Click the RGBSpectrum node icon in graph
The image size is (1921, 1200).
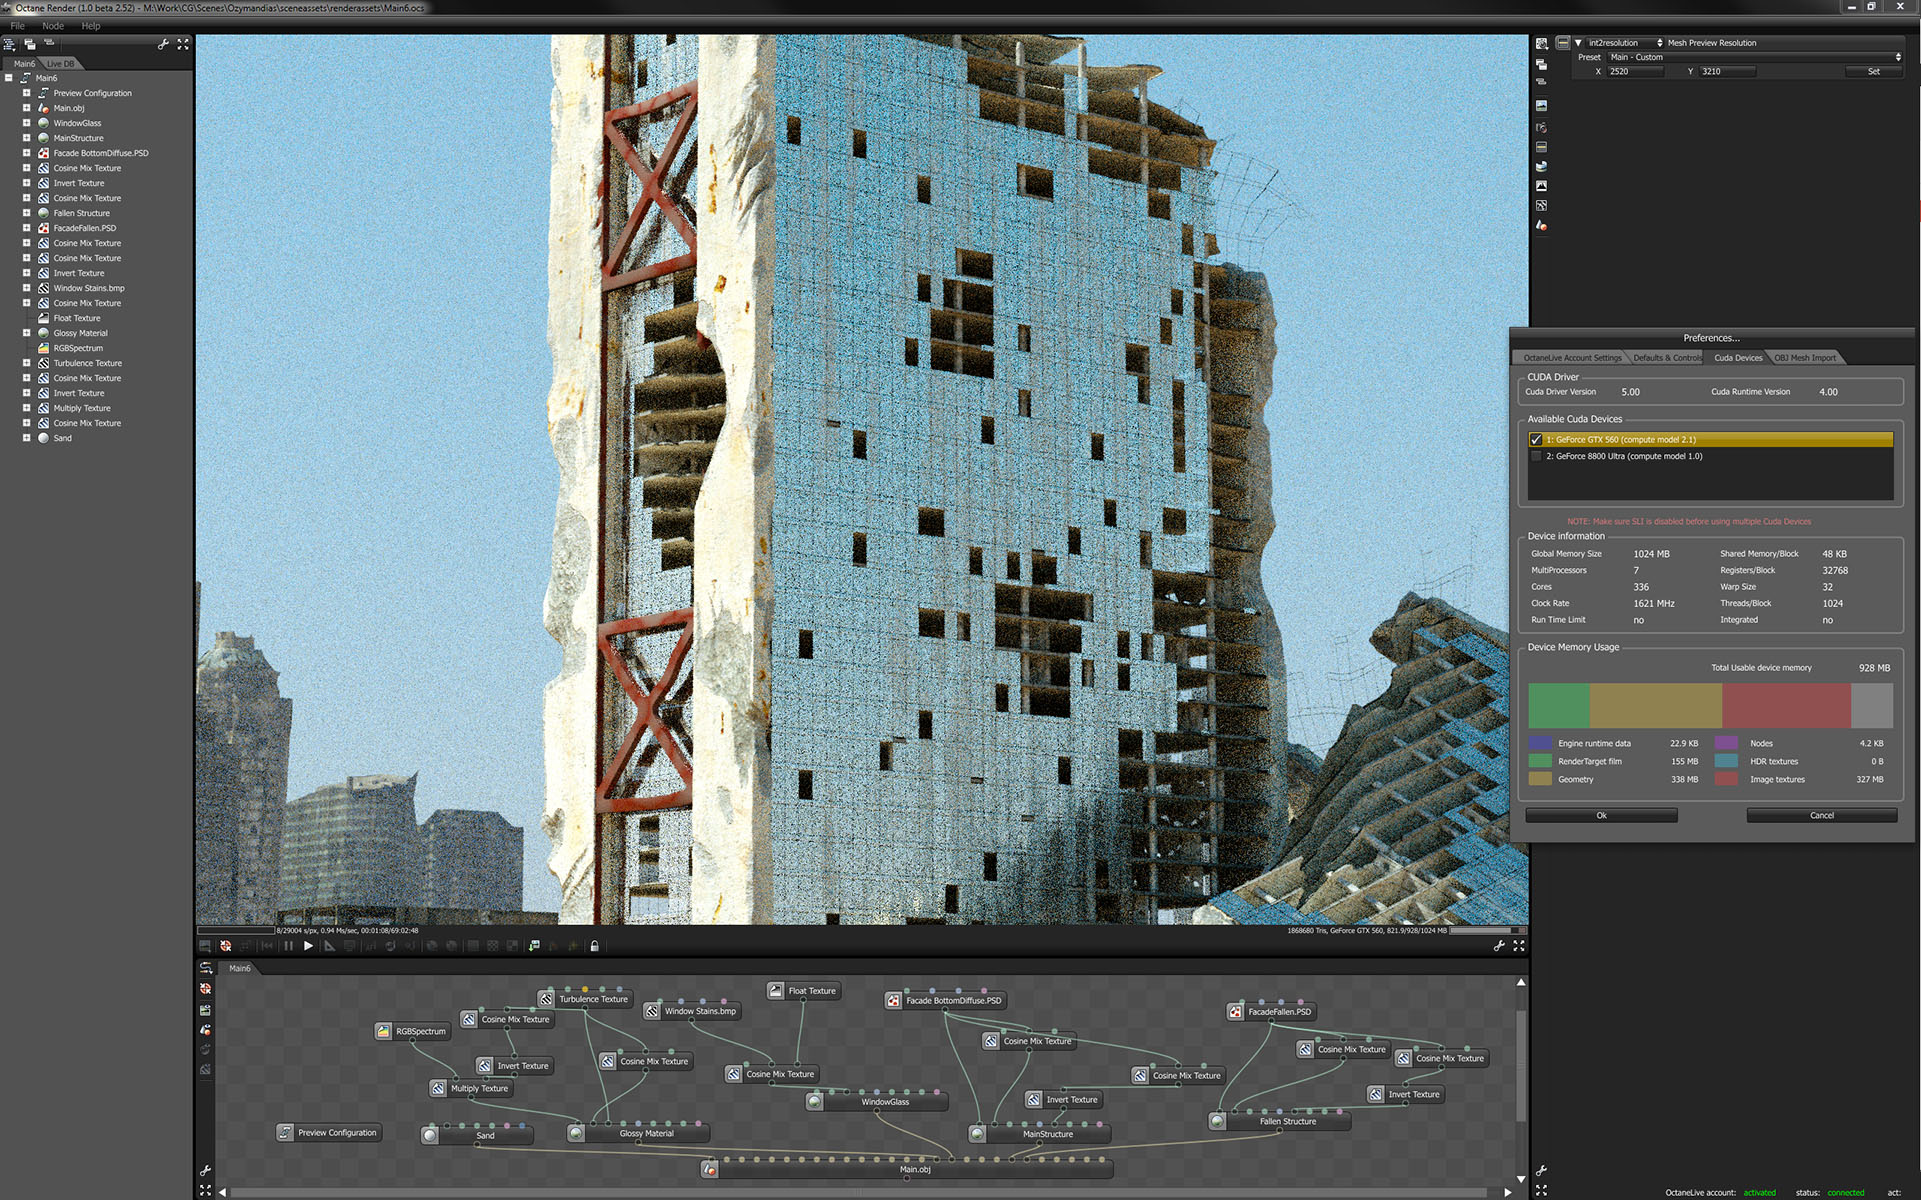click(x=383, y=1031)
